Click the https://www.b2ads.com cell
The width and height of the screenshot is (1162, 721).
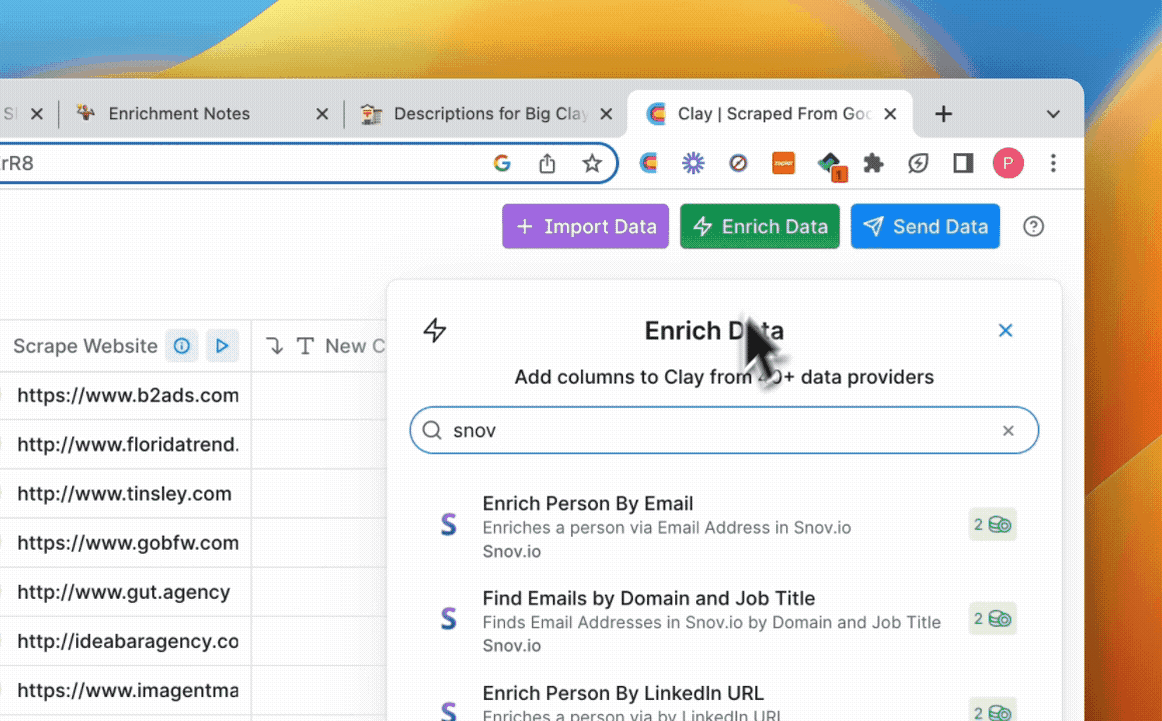click(124, 396)
